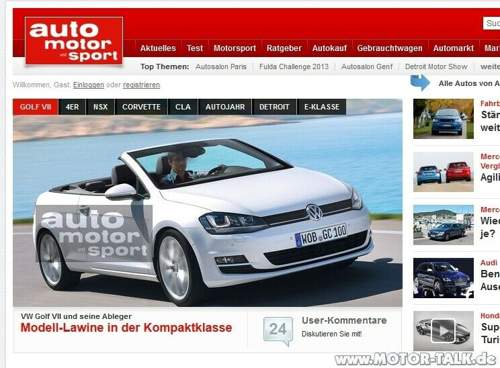Open the Automarkt menu
The image size is (500, 368).
click(453, 48)
